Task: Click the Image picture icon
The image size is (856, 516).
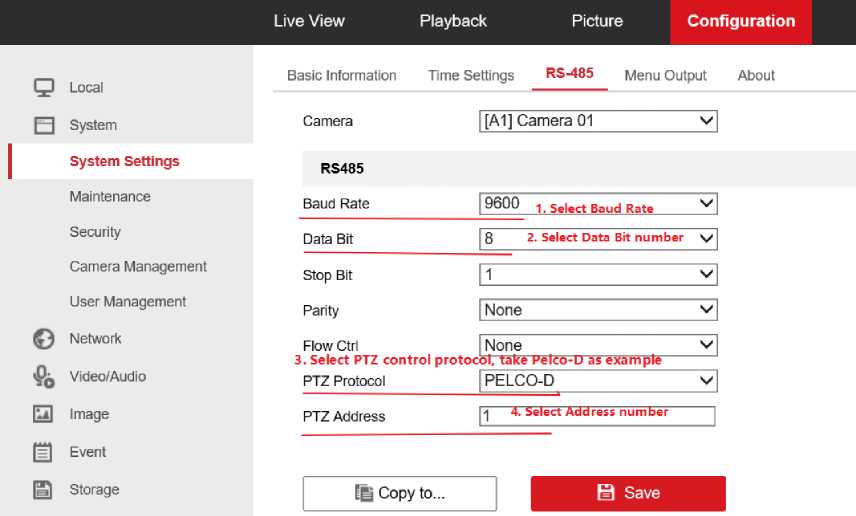Action: (44, 414)
